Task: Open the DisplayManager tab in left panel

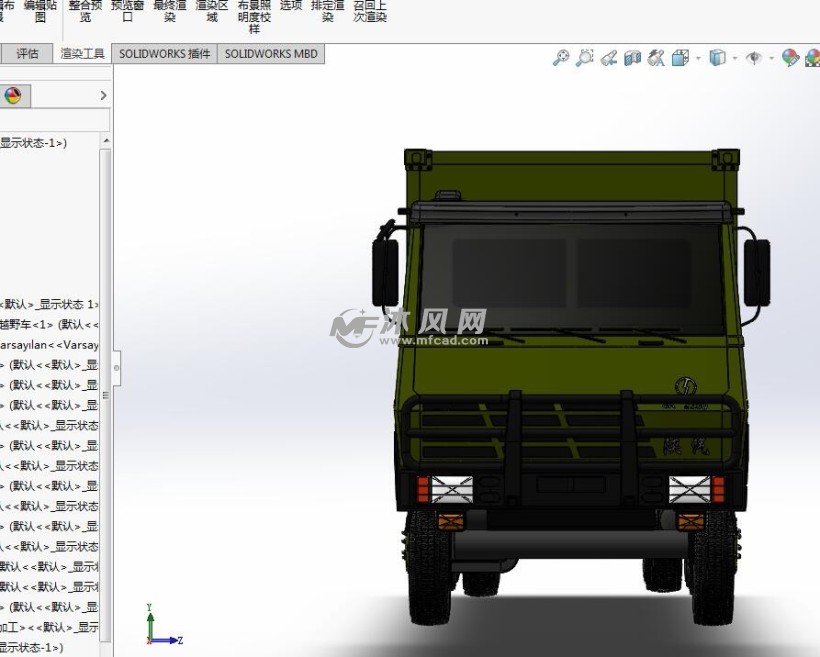Action: [13, 96]
